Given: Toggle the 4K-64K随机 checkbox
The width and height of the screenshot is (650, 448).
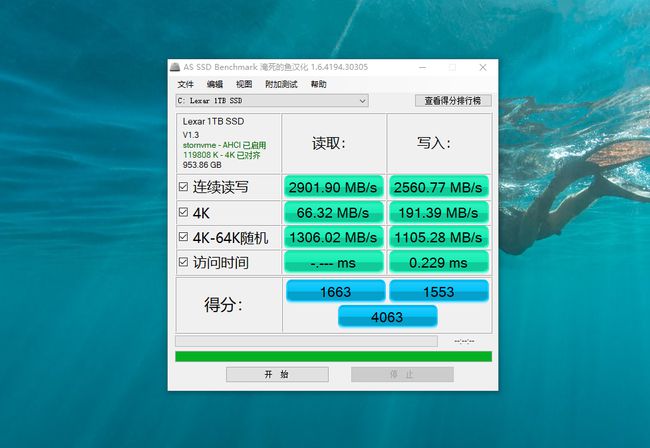Looking at the screenshot, I should [183, 237].
